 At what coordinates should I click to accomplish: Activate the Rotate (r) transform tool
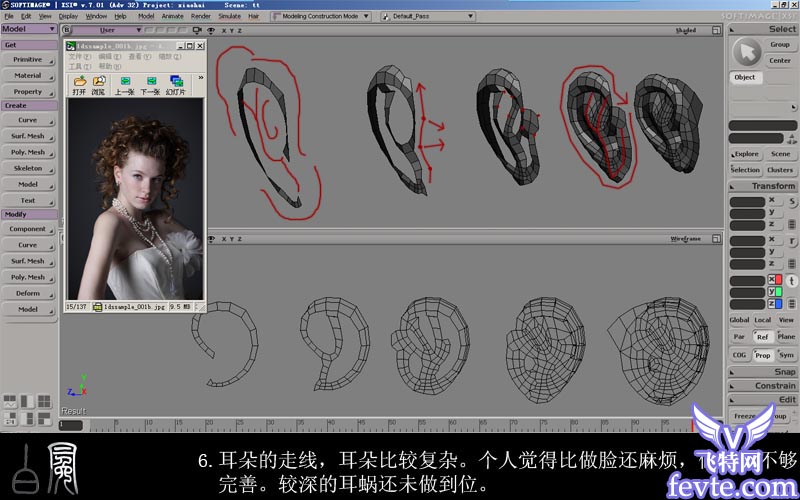click(x=792, y=241)
